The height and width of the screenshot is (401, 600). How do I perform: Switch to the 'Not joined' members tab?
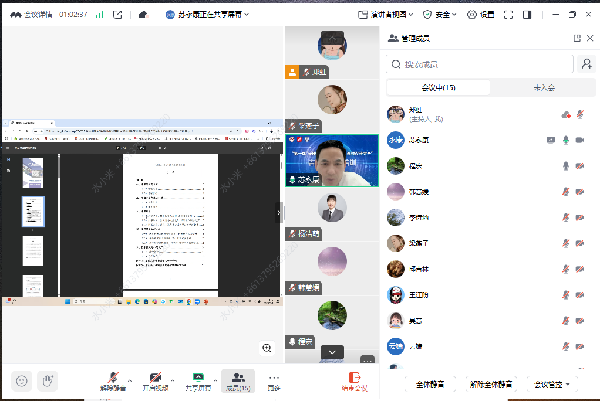coord(544,88)
